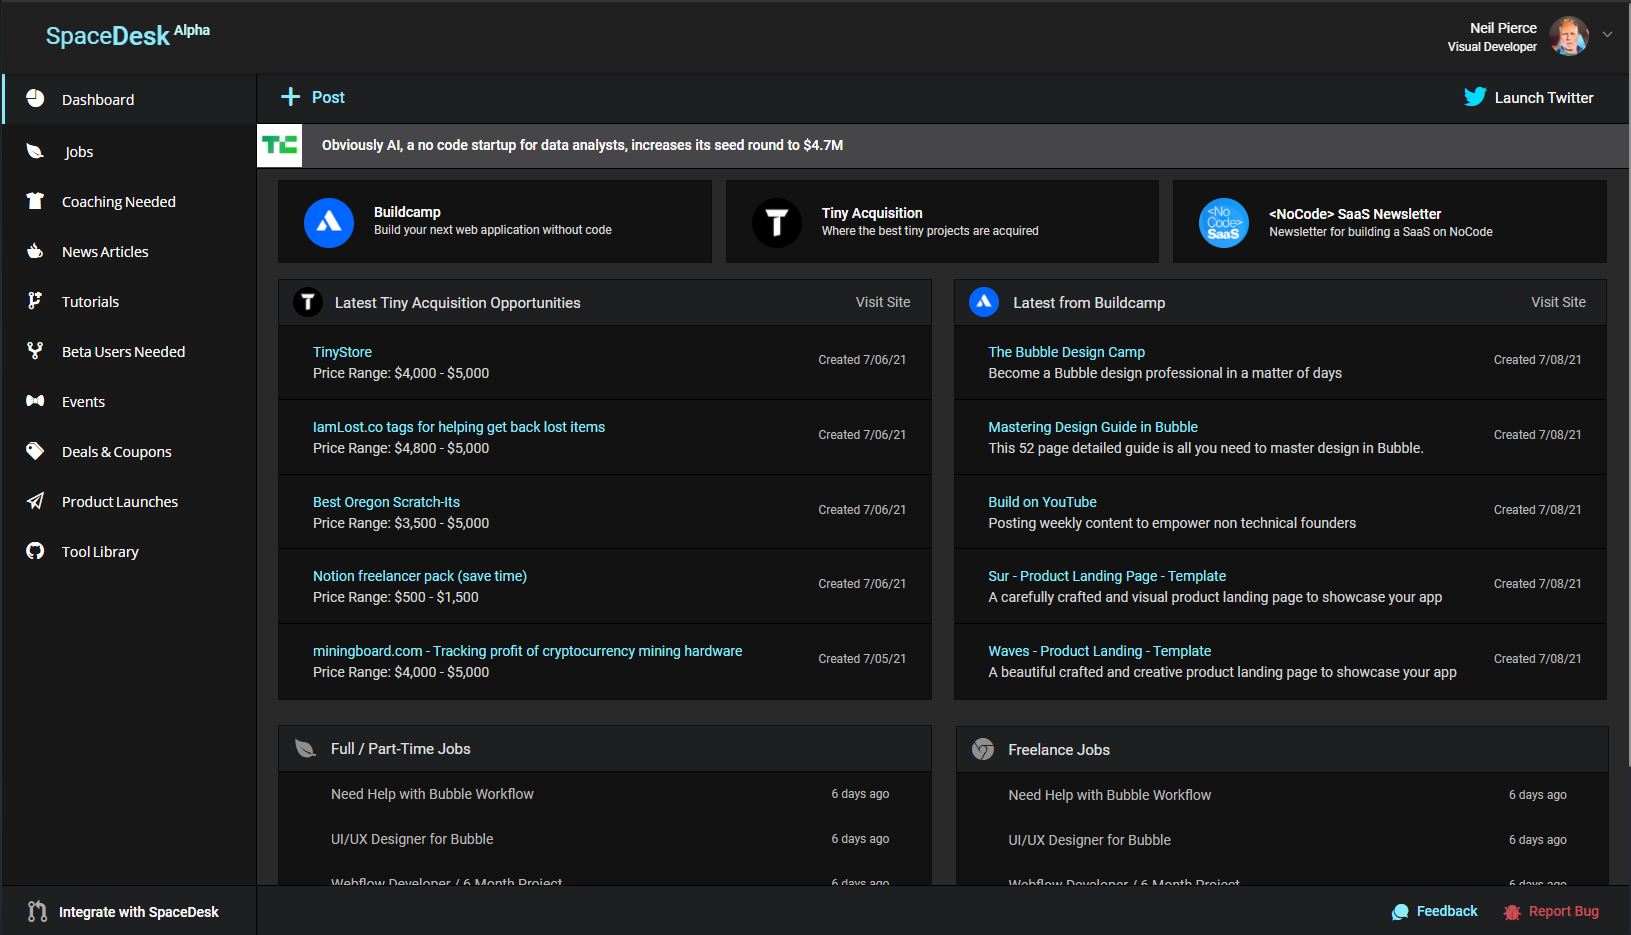Click the icon beside Freelance Jobs heading
The width and height of the screenshot is (1631, 935).
[983, 749]
